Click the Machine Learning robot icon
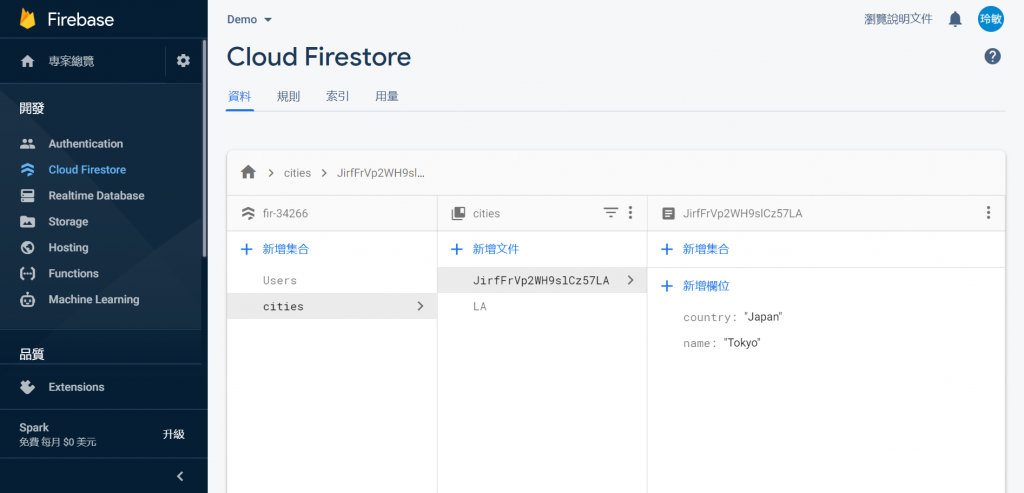Viewport: 1024px width, 493px height. tap(27, 300)
